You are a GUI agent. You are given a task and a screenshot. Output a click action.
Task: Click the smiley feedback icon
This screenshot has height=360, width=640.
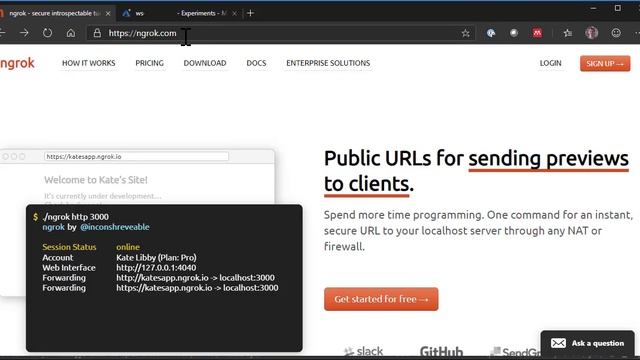pos(616,33)
